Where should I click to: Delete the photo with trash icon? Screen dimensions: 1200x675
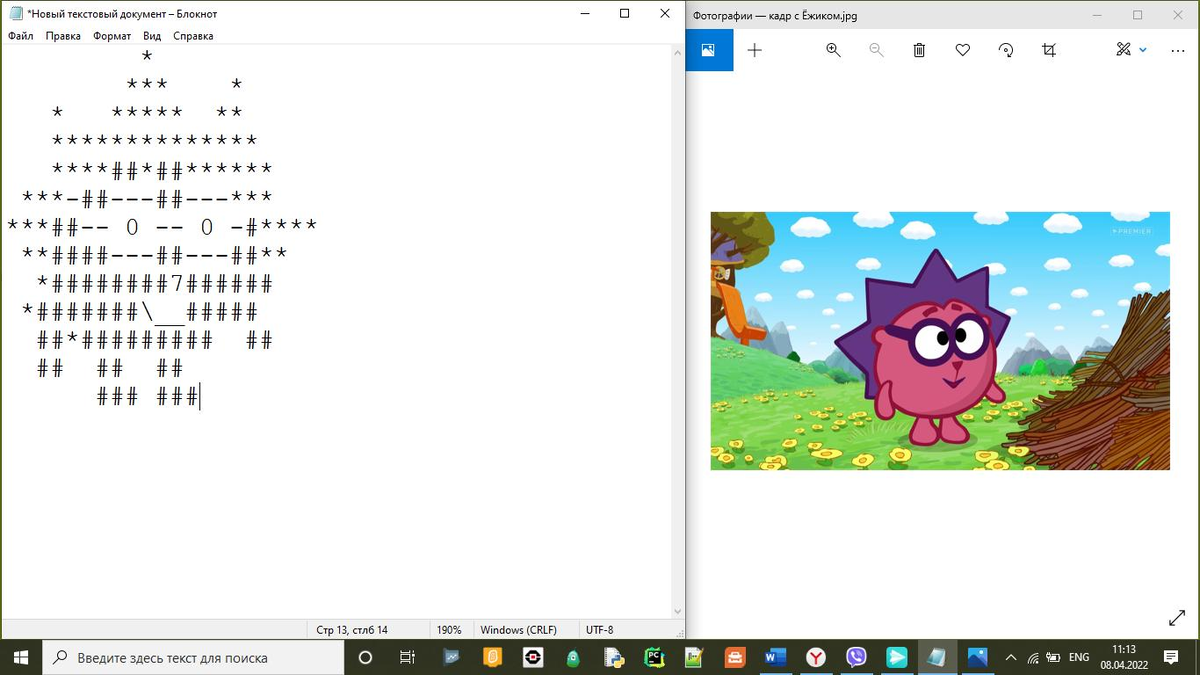(x=919, y=50)
